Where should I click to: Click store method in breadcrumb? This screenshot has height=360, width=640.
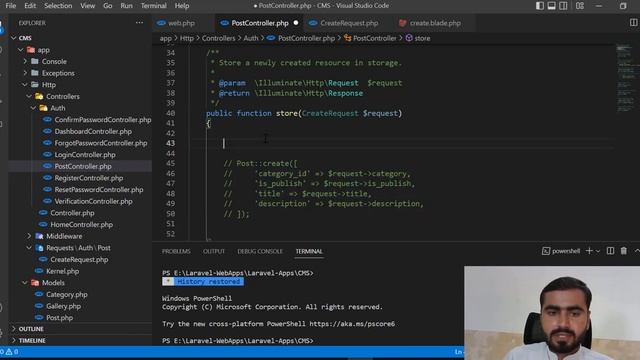pos(418,38)
